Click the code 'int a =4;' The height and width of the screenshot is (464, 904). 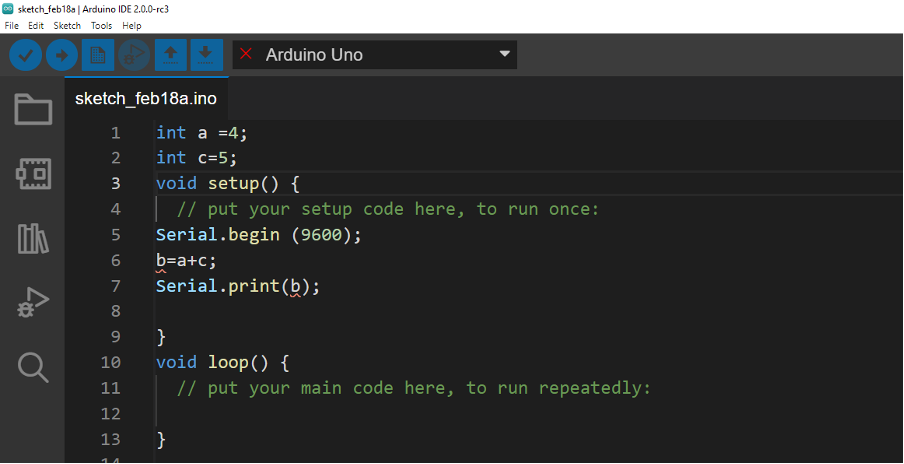tap(202, 133)
